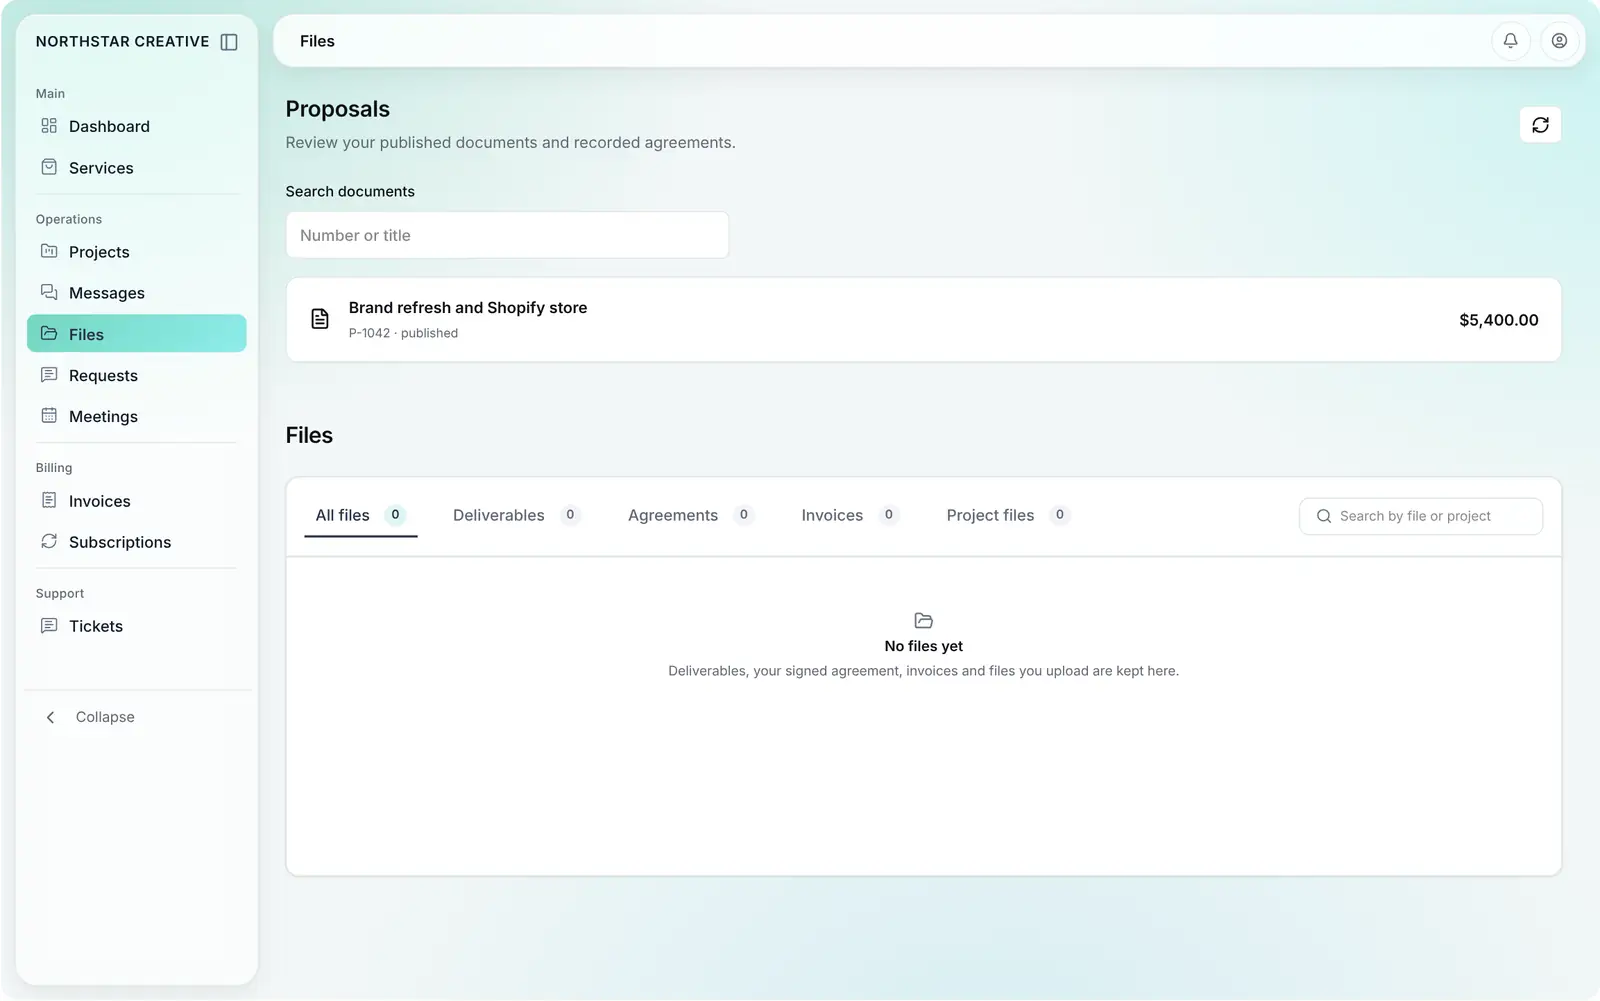Click the open folder icon above No files yet
1600x1001 pixels.
tap(923, 621)
